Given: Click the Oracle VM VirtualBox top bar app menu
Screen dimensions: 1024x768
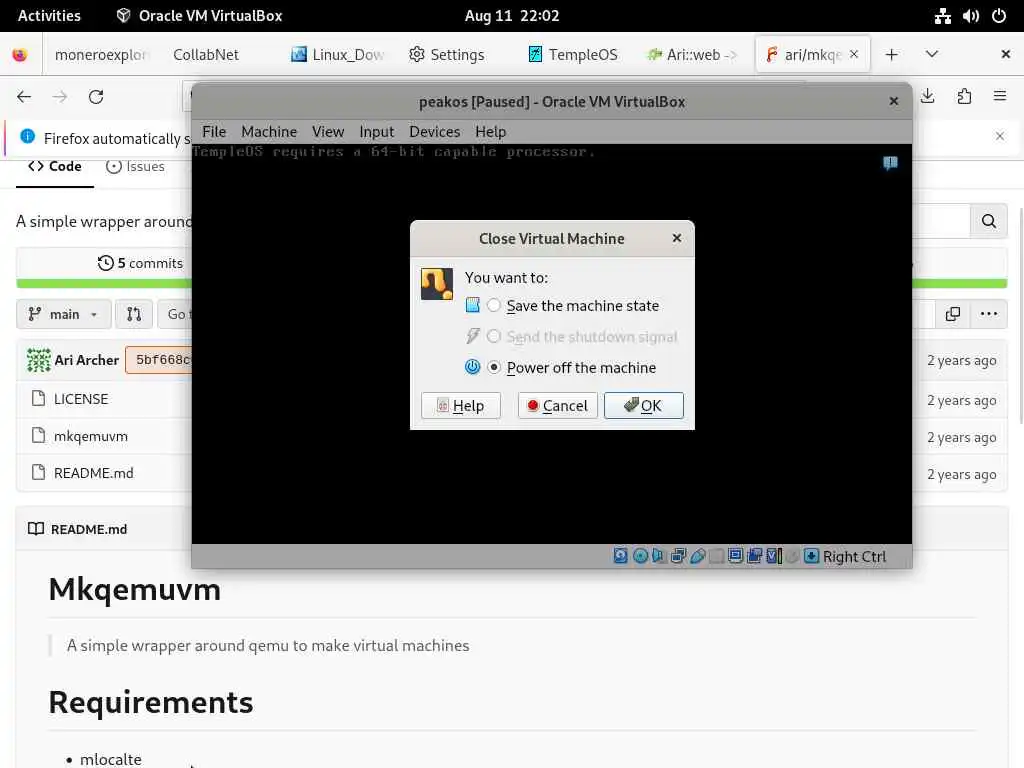Looking at the screenshot, I should (x=199, y=16).
